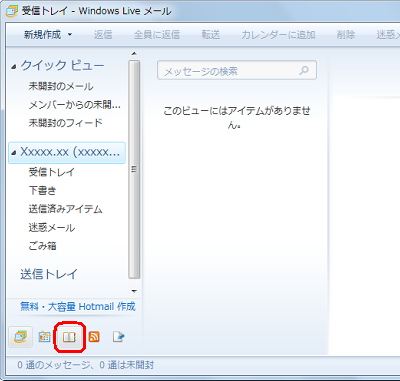Open the Newsgroups icon in bottom bar
This screenshot has height=381, width=400.
point(118,337)
